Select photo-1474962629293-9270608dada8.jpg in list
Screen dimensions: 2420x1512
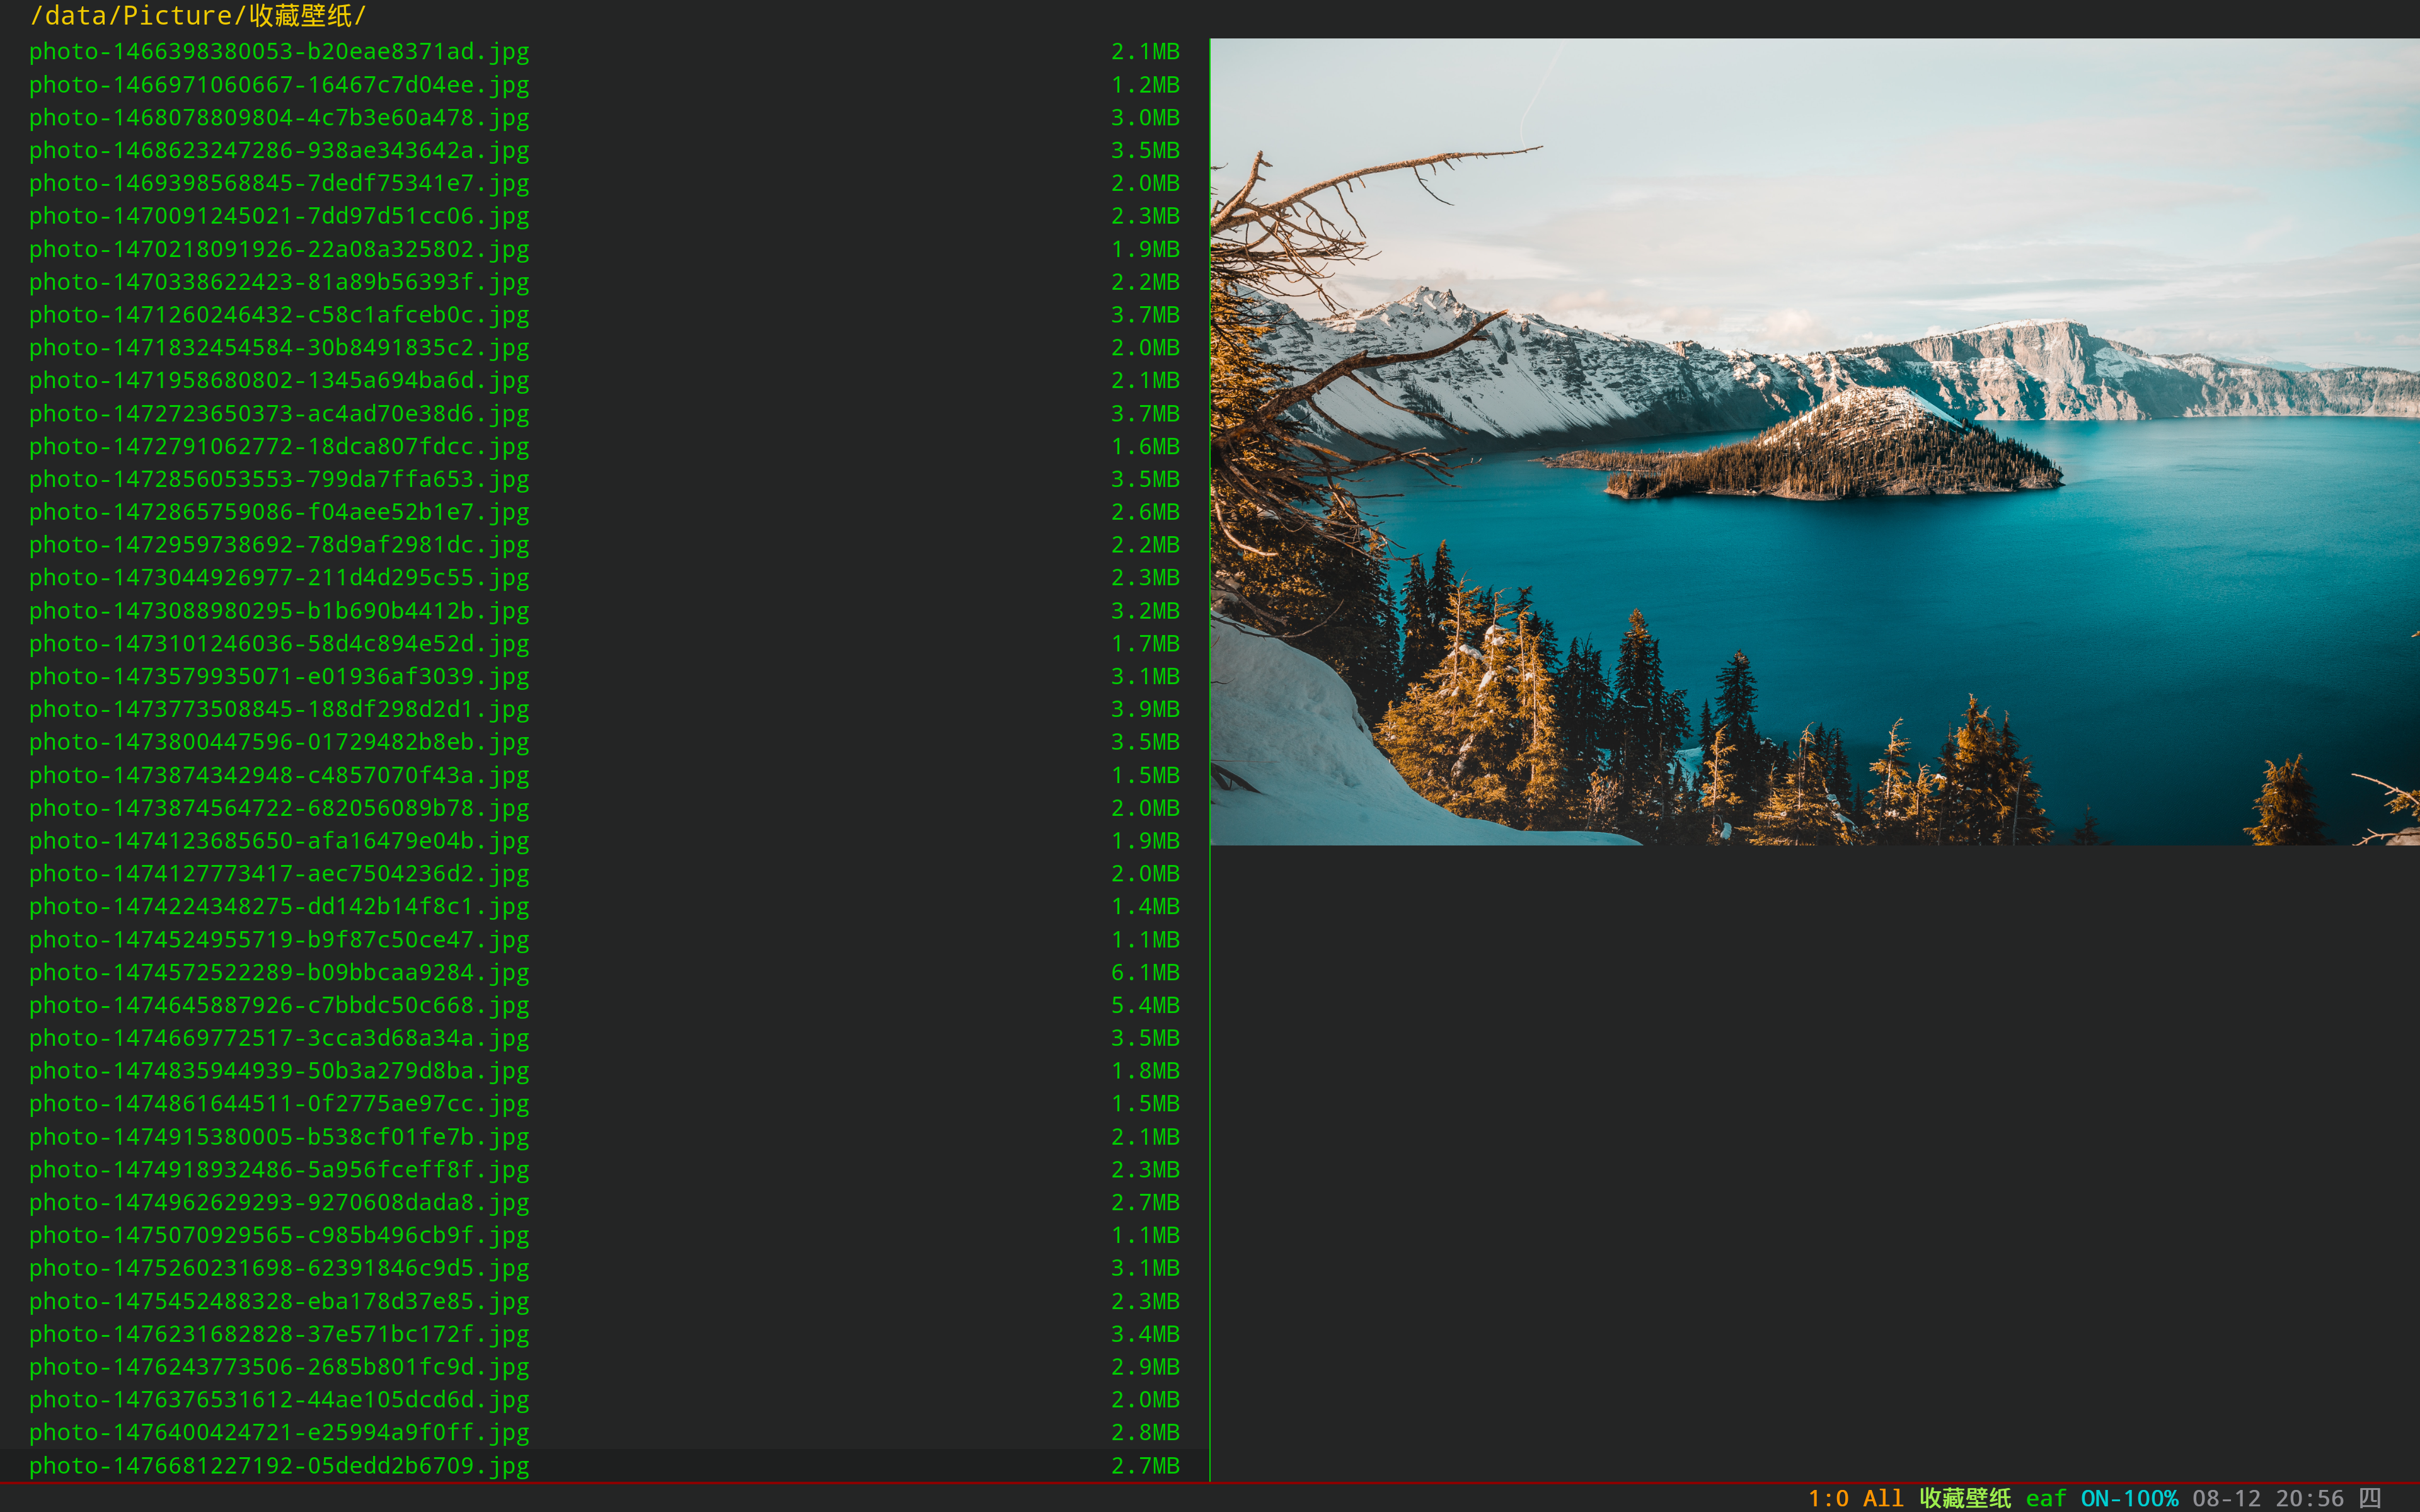coord(279,1203)
